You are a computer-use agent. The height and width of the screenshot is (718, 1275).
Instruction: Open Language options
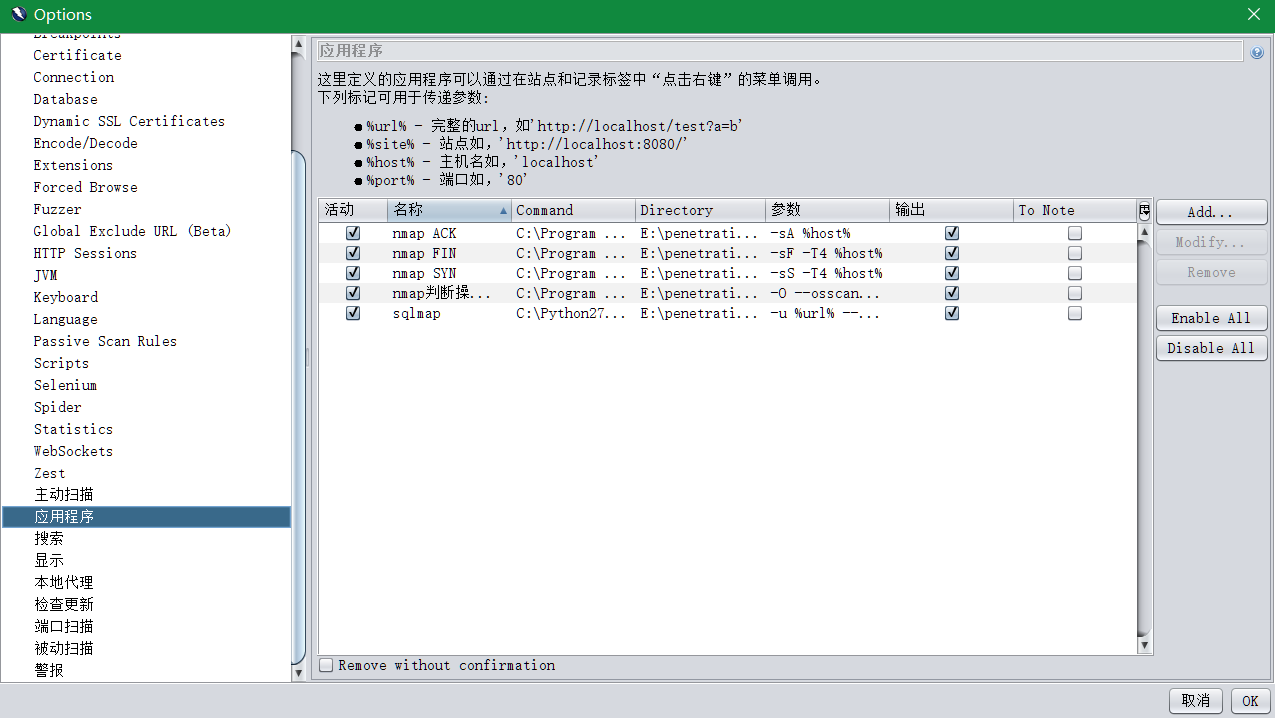[66, 319]
